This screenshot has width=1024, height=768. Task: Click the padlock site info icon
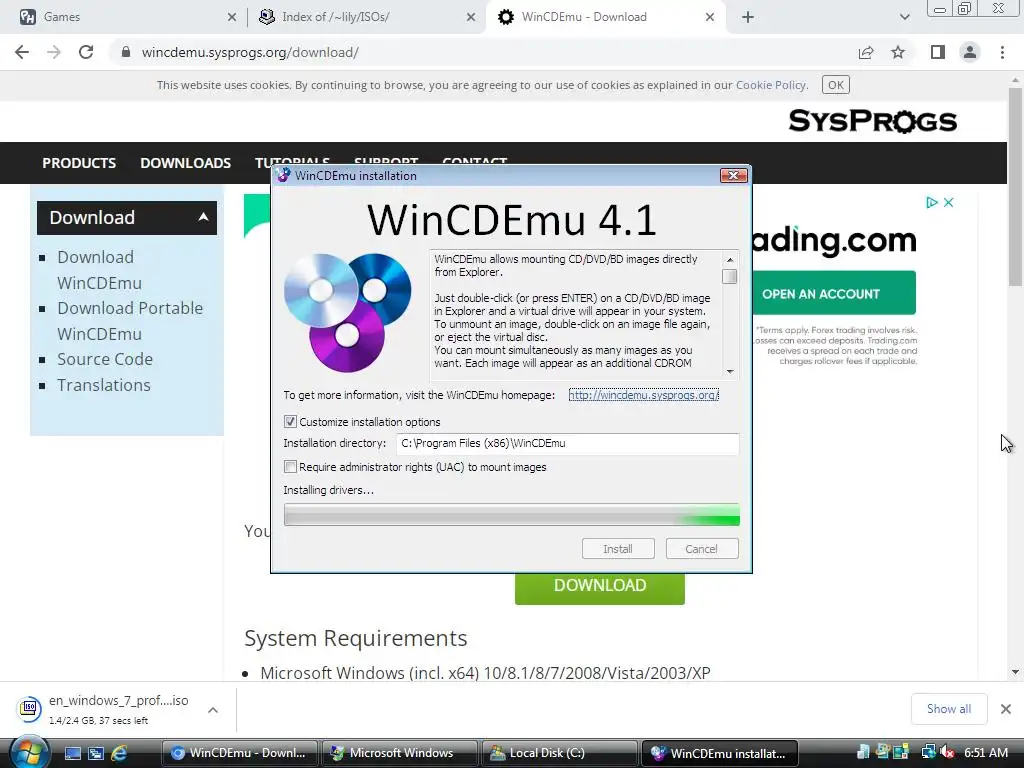[x=126, y=52]
